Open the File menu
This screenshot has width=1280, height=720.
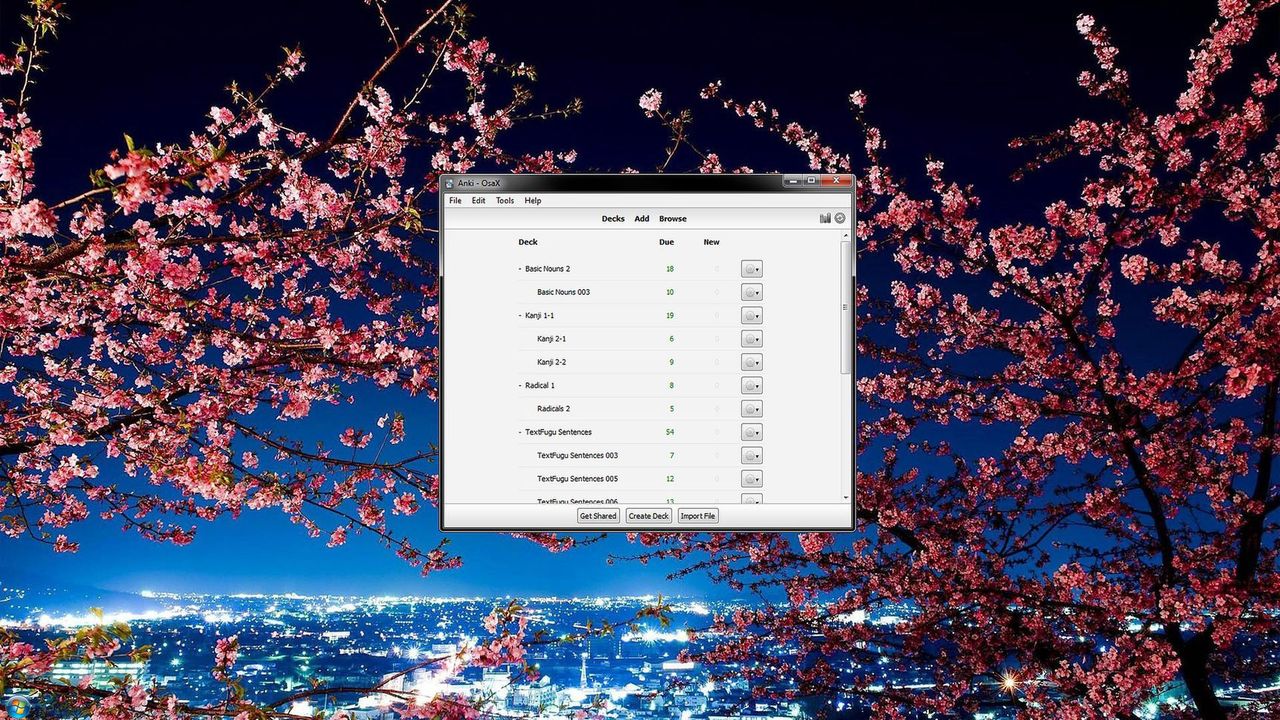455,200
